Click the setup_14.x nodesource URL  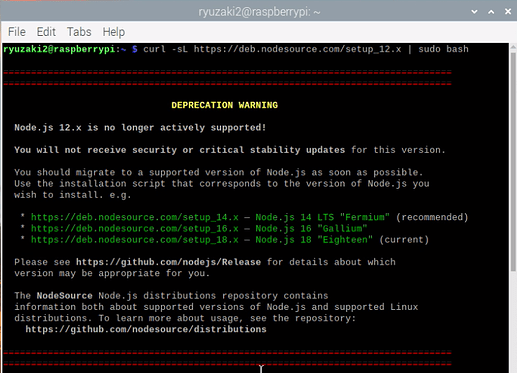point(135,217)
